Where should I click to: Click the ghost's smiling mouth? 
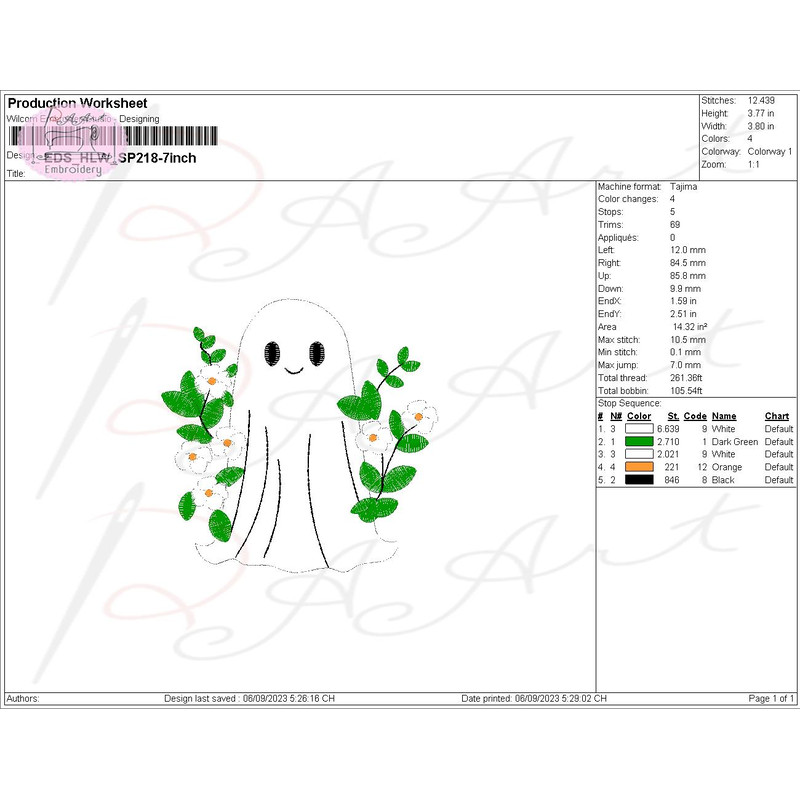click(294, 371)
